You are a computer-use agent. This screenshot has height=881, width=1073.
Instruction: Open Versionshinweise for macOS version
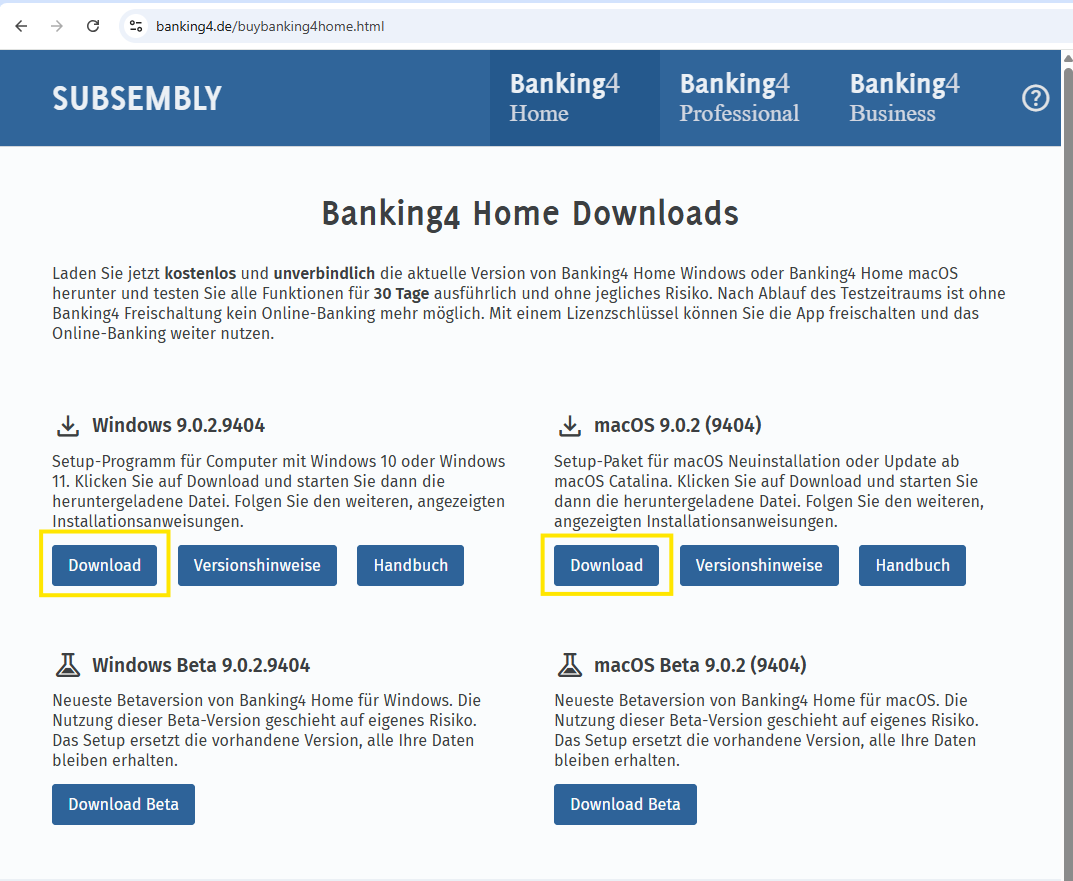pyautogui.click(x=759, y=565)
